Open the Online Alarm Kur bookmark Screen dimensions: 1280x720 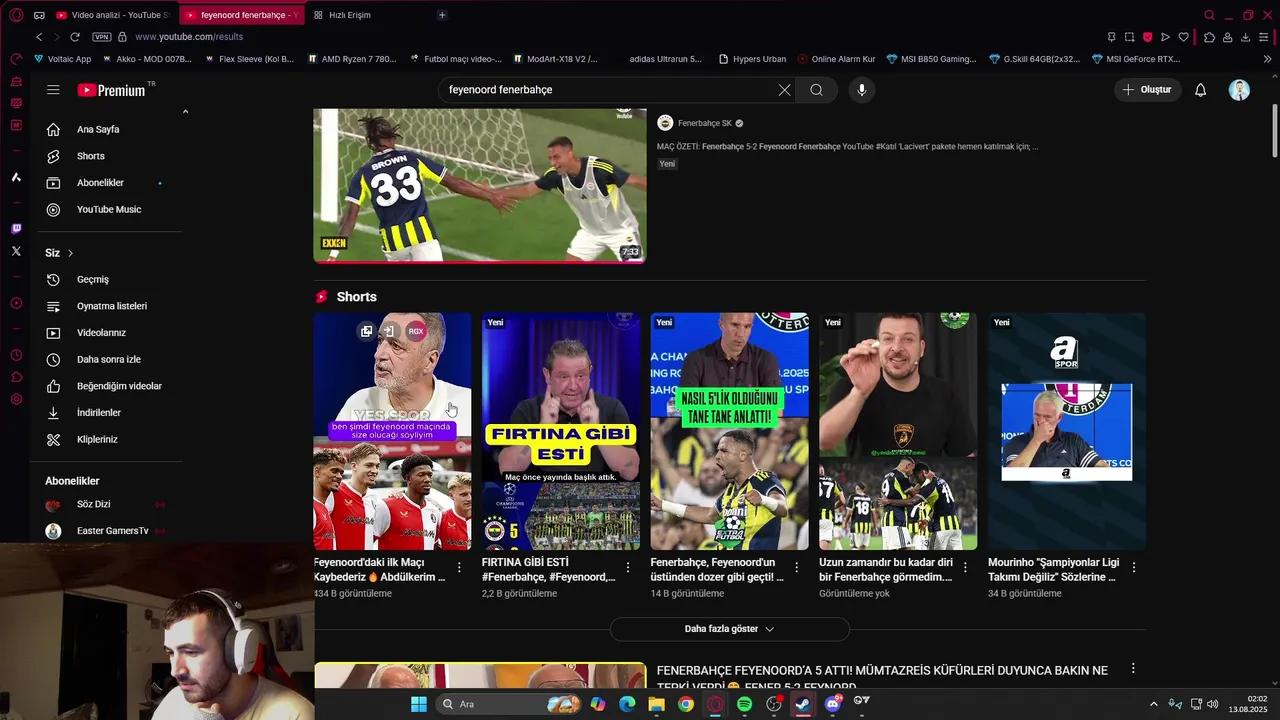(x=836, y=59)
